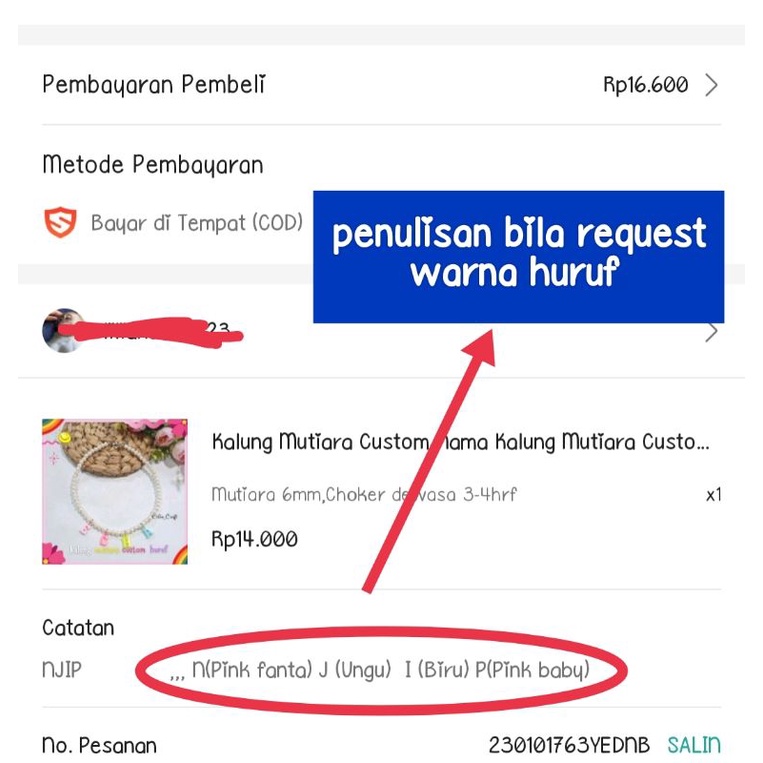Tap the Pembayaran Pembeli label
Viewport: 763px width, 763px height.
click(x=154, y=85)
